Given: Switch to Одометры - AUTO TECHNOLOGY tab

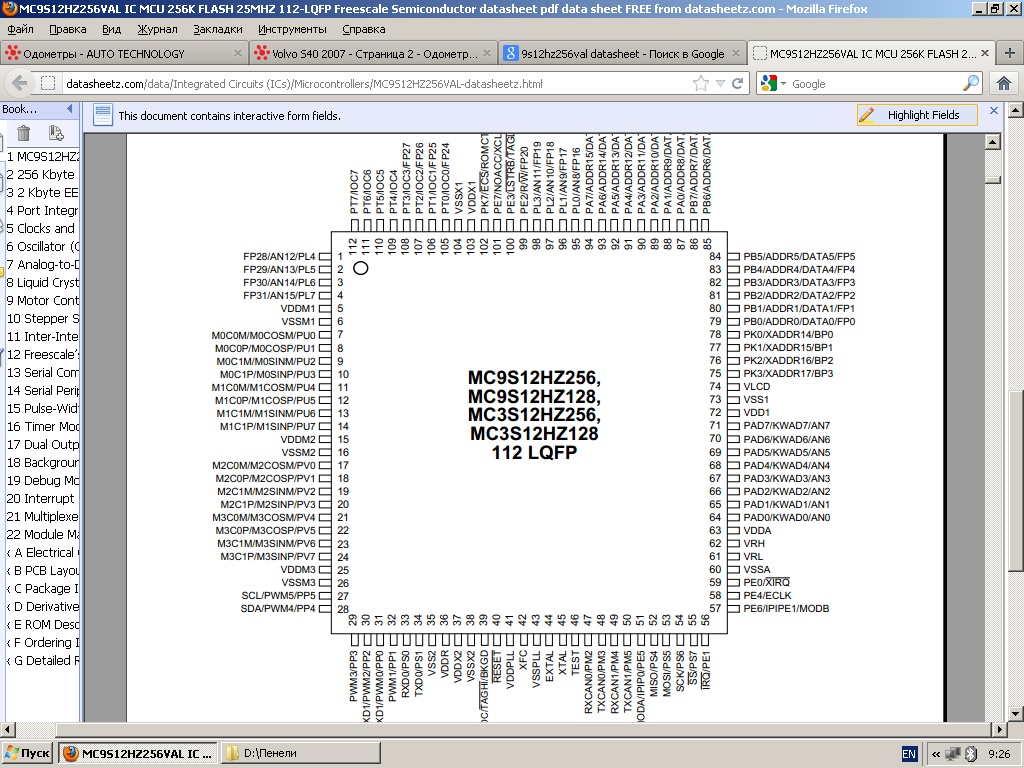Looking at the screenshot, I should point(123,54).
